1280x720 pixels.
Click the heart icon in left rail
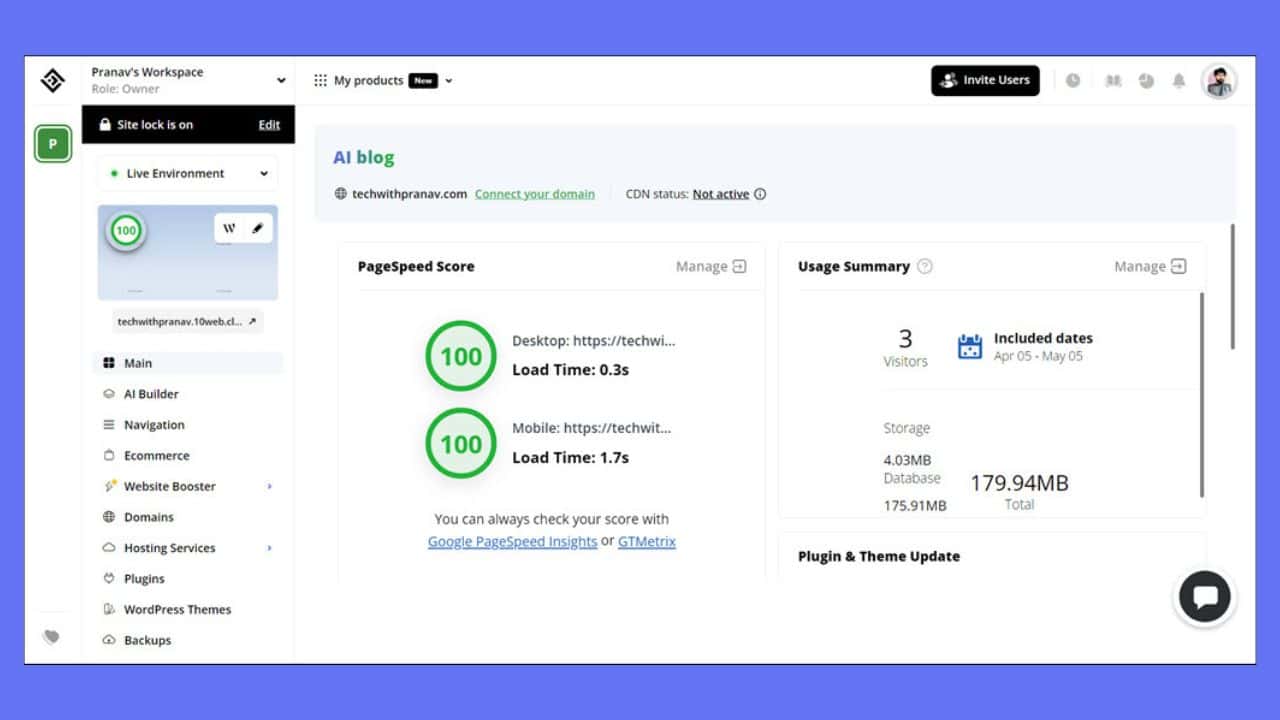coord(52,637)
